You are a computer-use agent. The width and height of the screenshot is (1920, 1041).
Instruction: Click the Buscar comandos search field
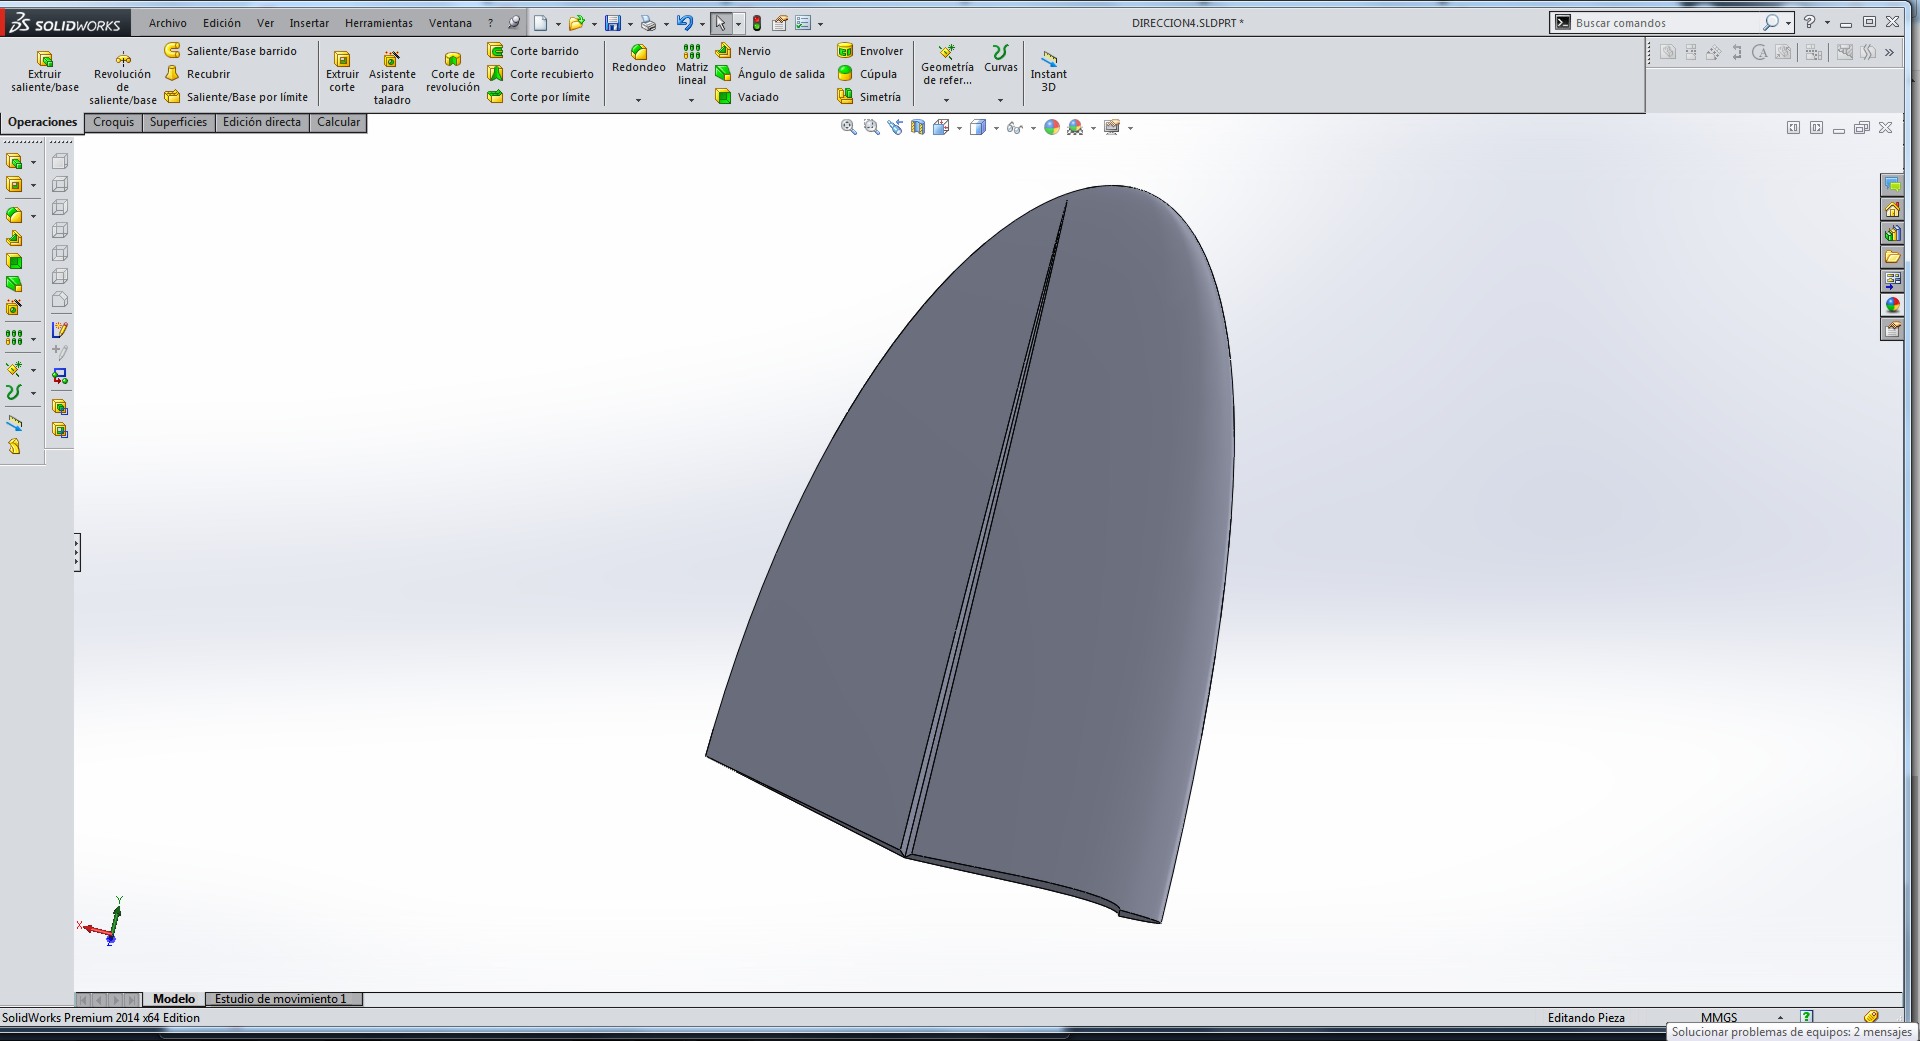[1662, 23]
